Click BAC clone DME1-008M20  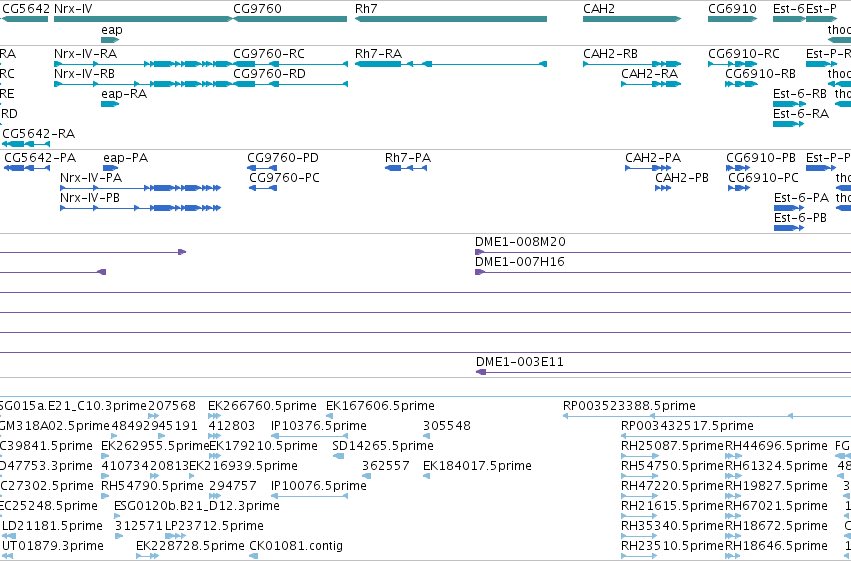(663, 252)
